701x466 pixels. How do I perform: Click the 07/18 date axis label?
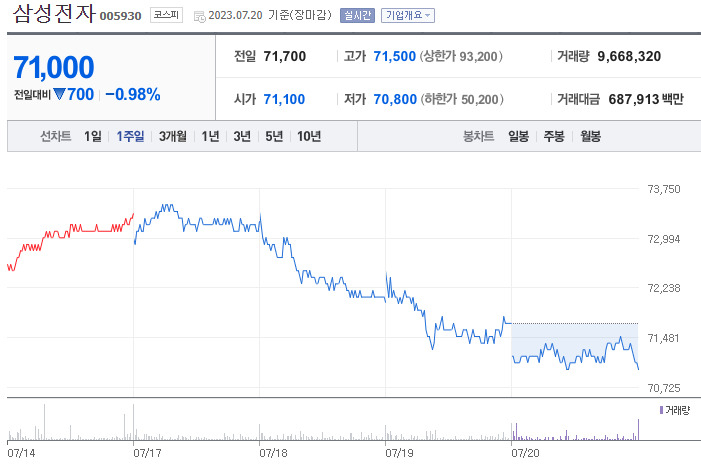(x=273, y=453)
